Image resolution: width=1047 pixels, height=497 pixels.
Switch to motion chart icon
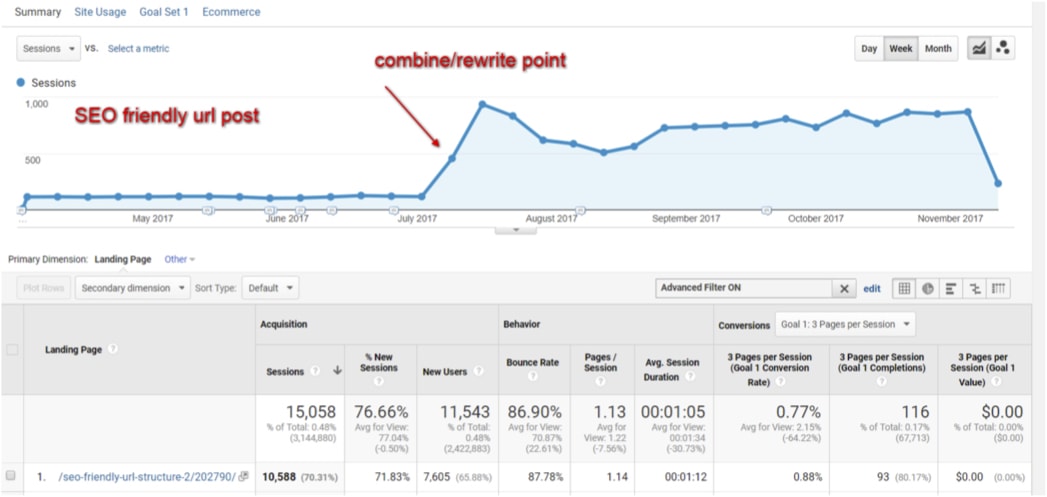click(x=1002, y=48)
